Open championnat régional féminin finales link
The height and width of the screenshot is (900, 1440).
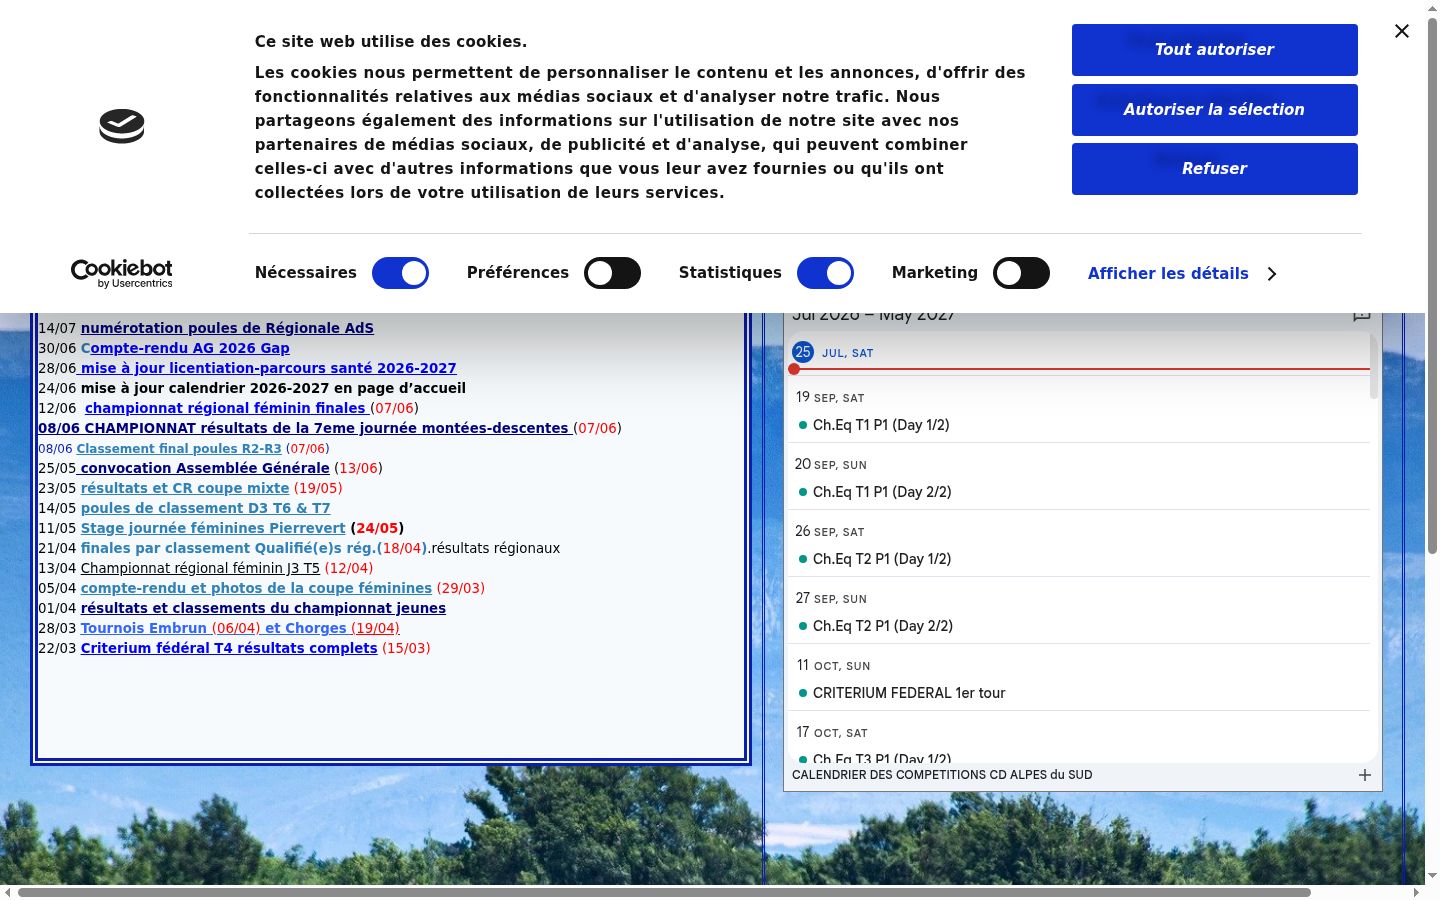point(225,408)
